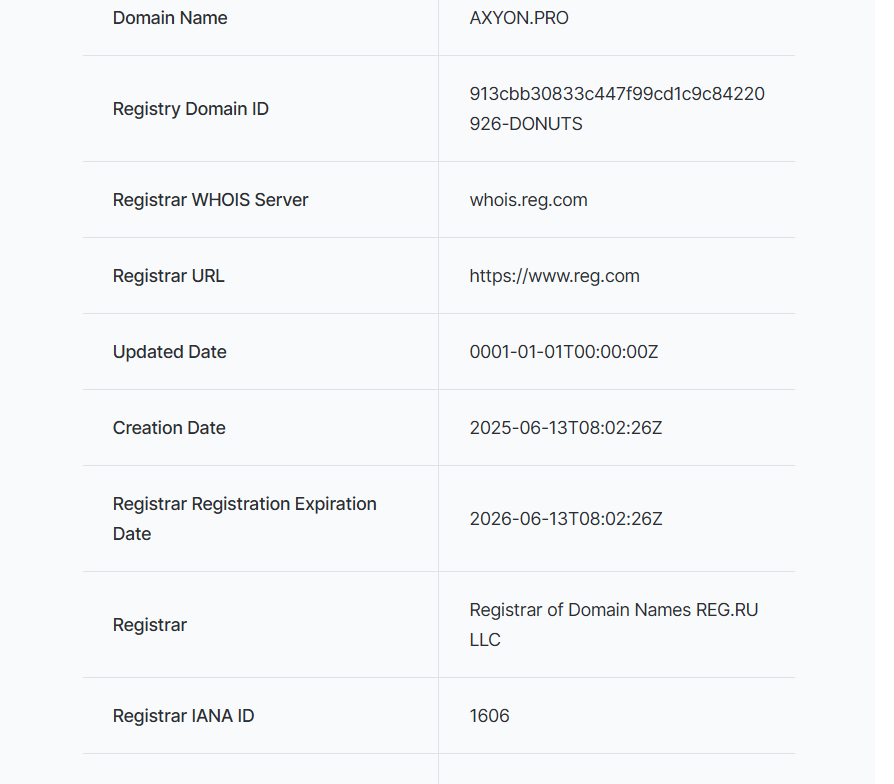Select the 1606 IANA ID value
This screenshot has width=894, height=784.
490,716
